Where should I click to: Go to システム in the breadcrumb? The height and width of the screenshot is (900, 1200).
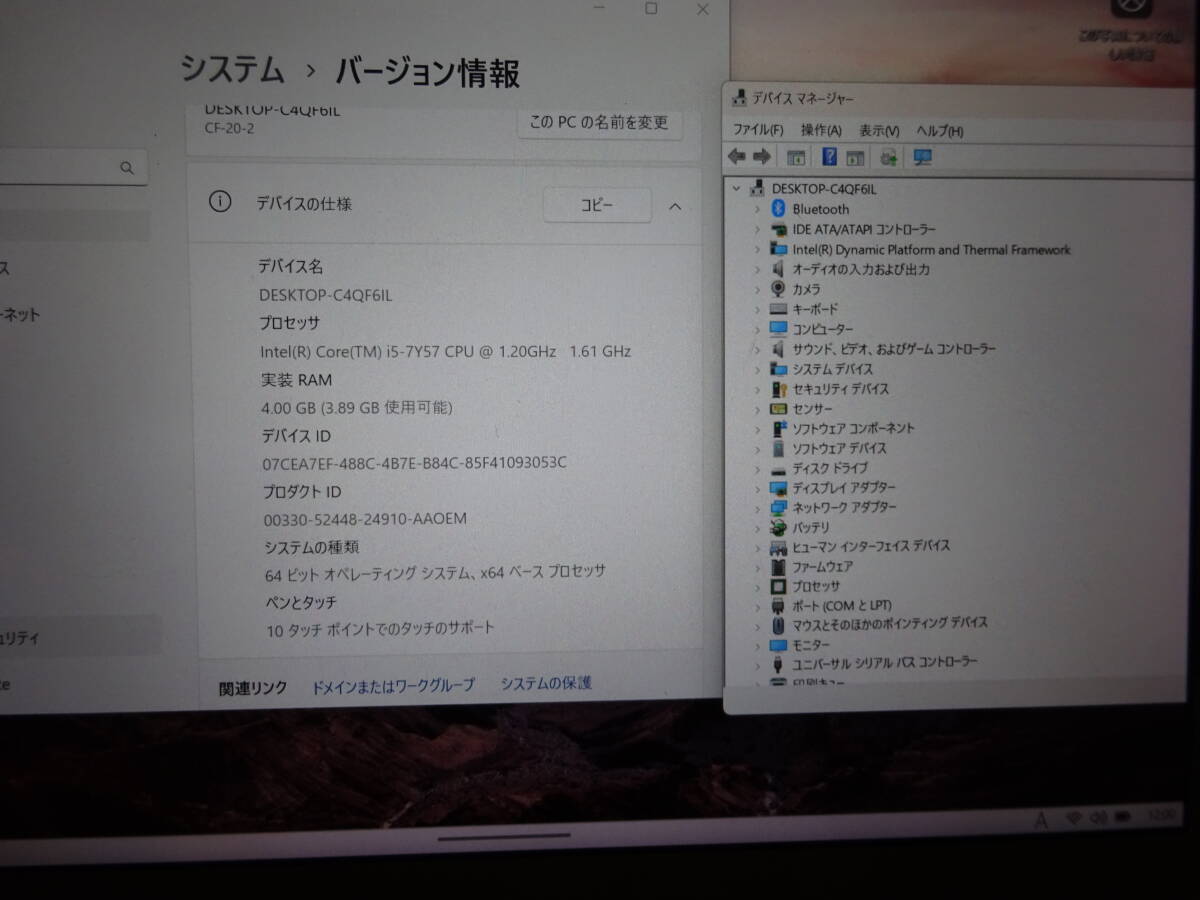pyautogui.click(x=232, y=70)
